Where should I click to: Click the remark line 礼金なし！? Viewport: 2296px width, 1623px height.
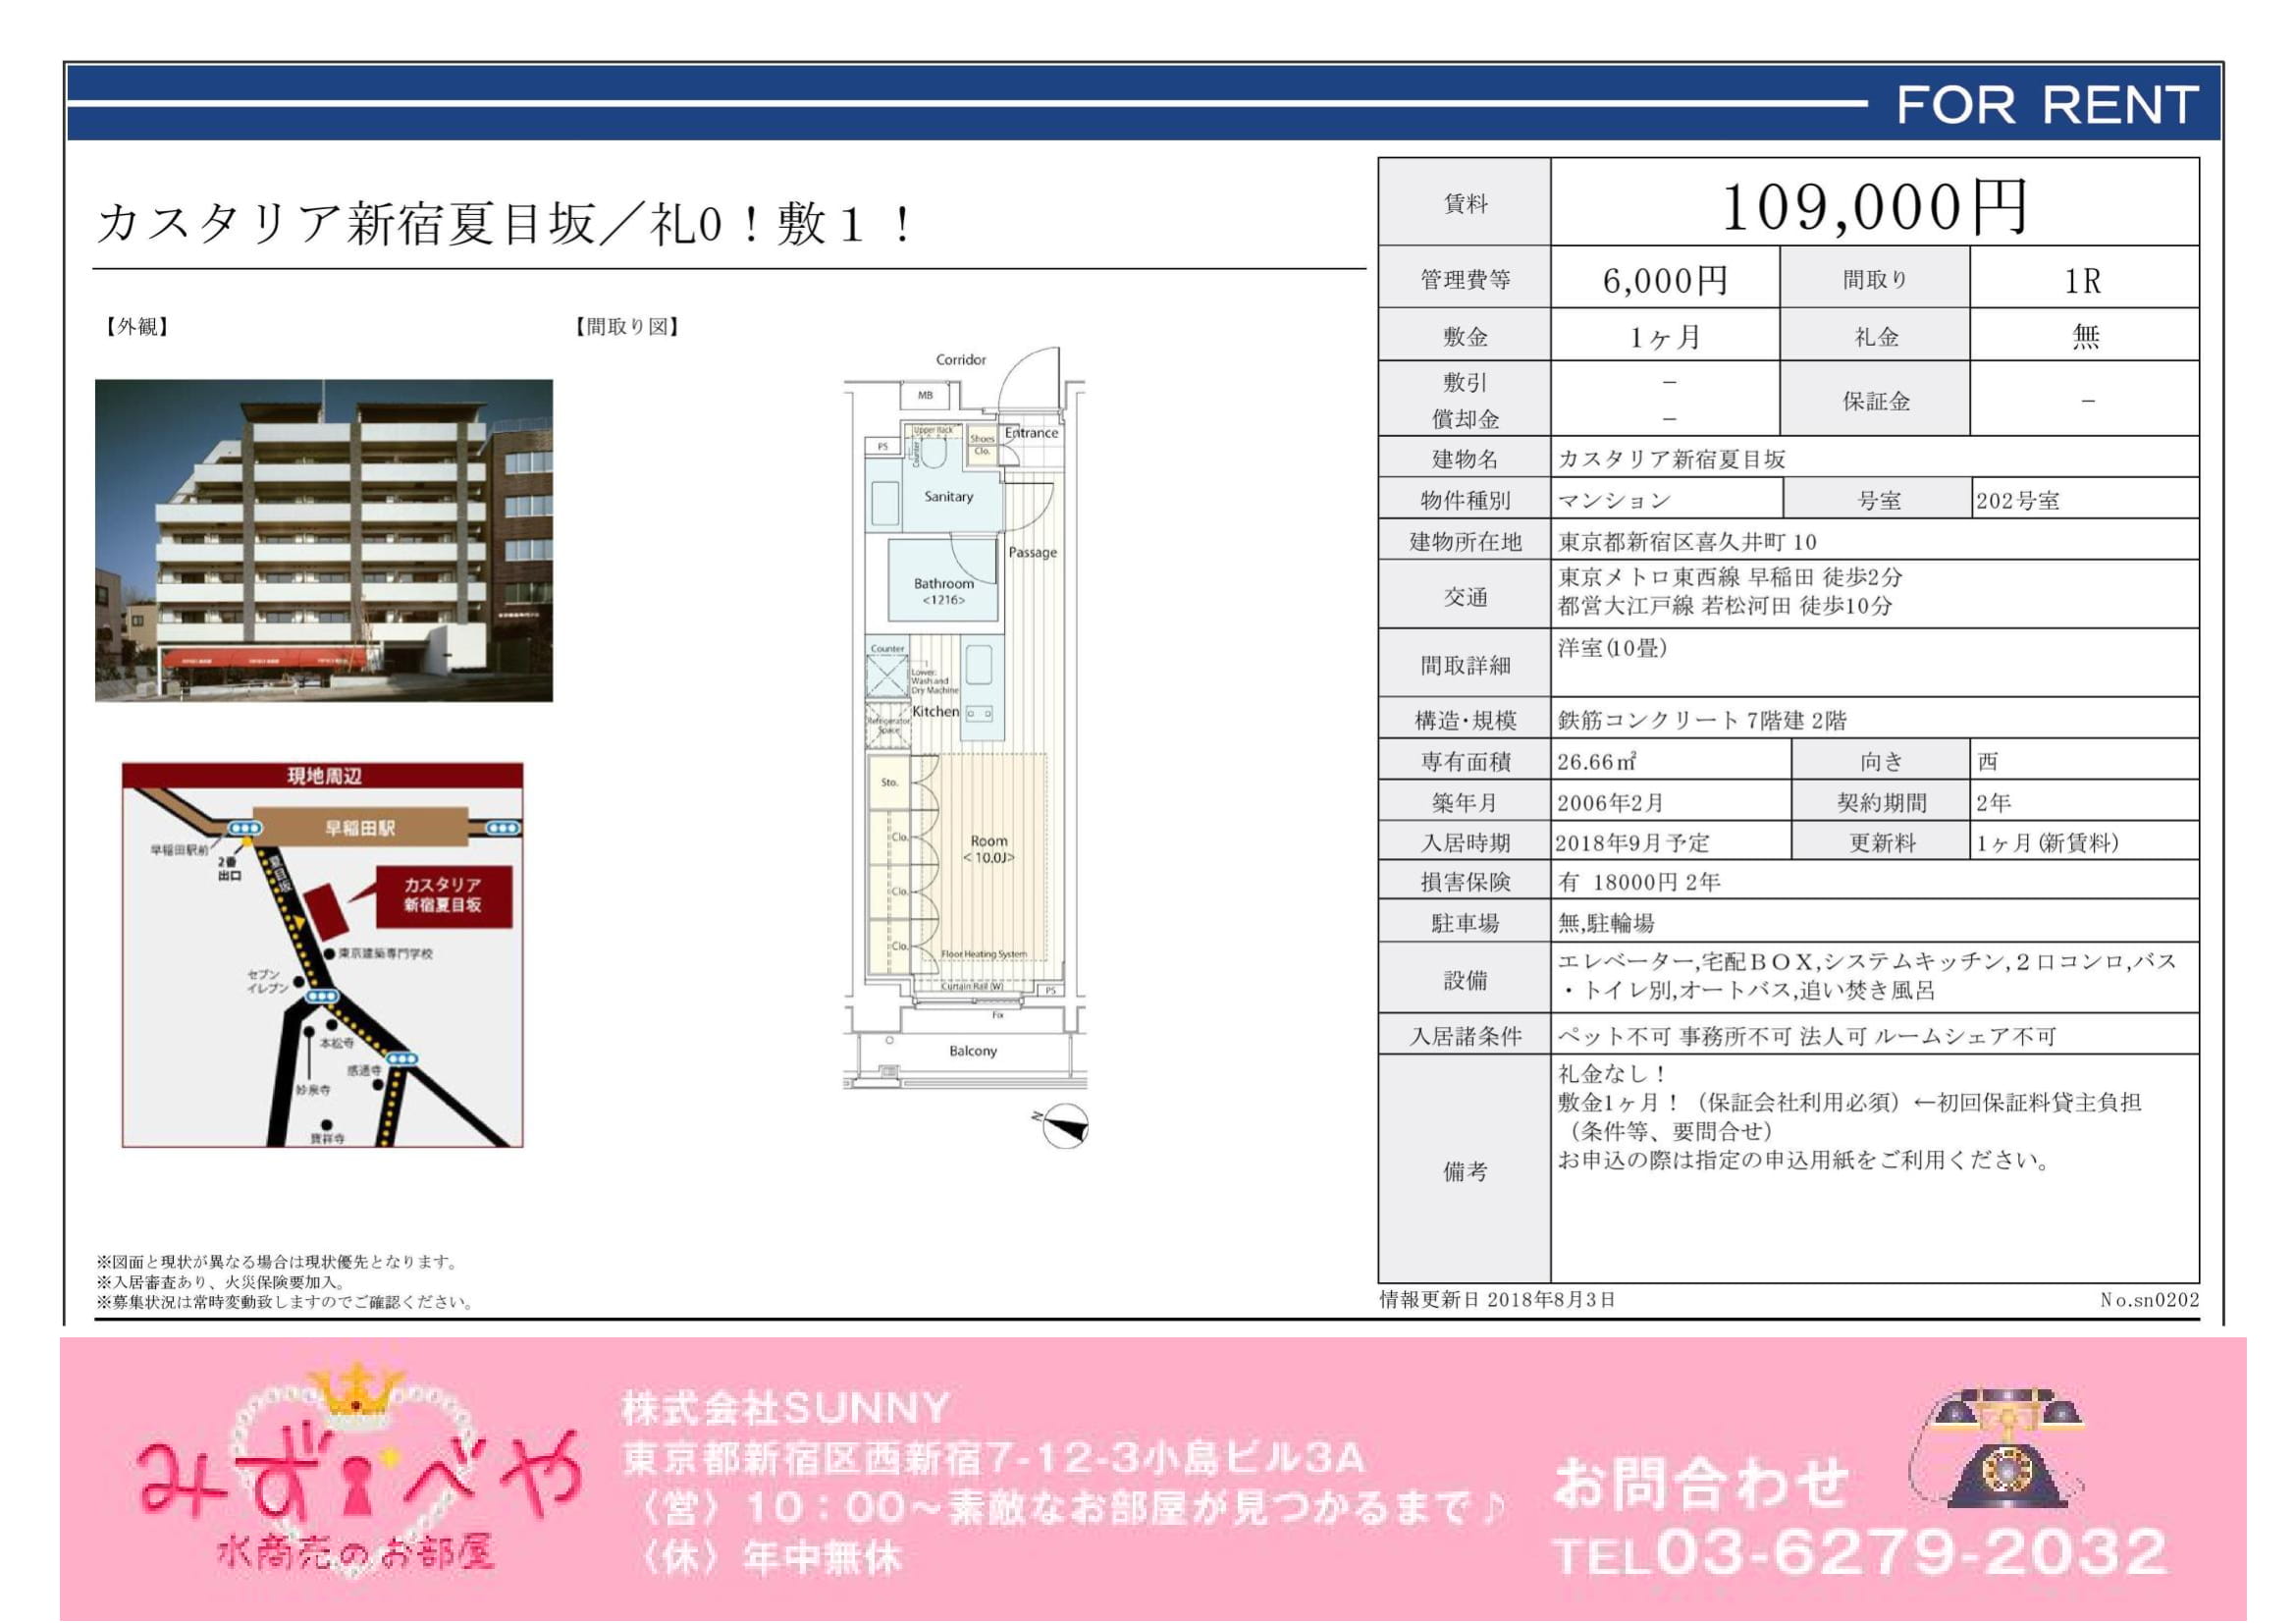click(x=1612, y=1074)
